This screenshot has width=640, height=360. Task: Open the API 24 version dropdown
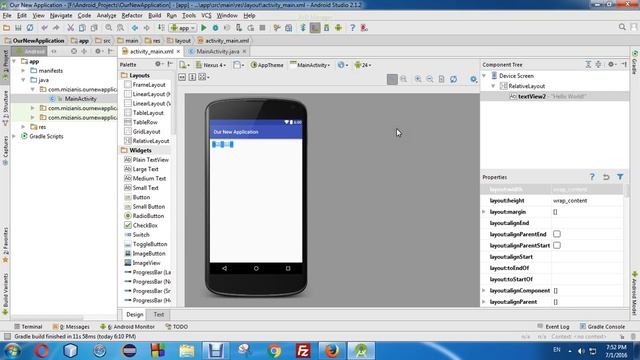point(362,65)
